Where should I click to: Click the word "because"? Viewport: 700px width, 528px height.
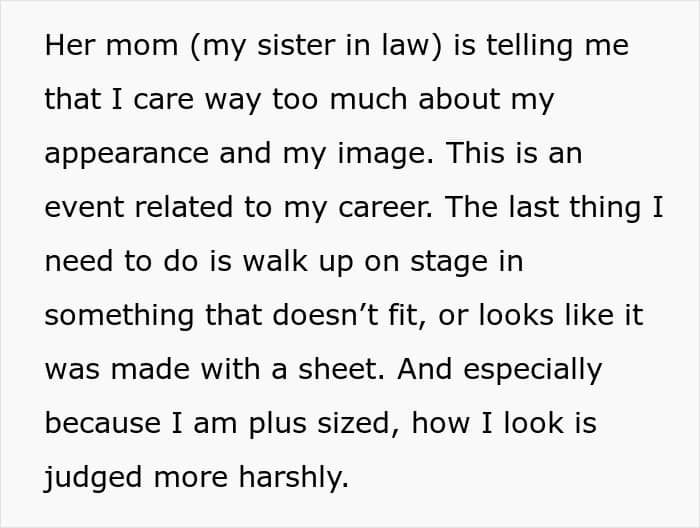[x=103, y=423]
